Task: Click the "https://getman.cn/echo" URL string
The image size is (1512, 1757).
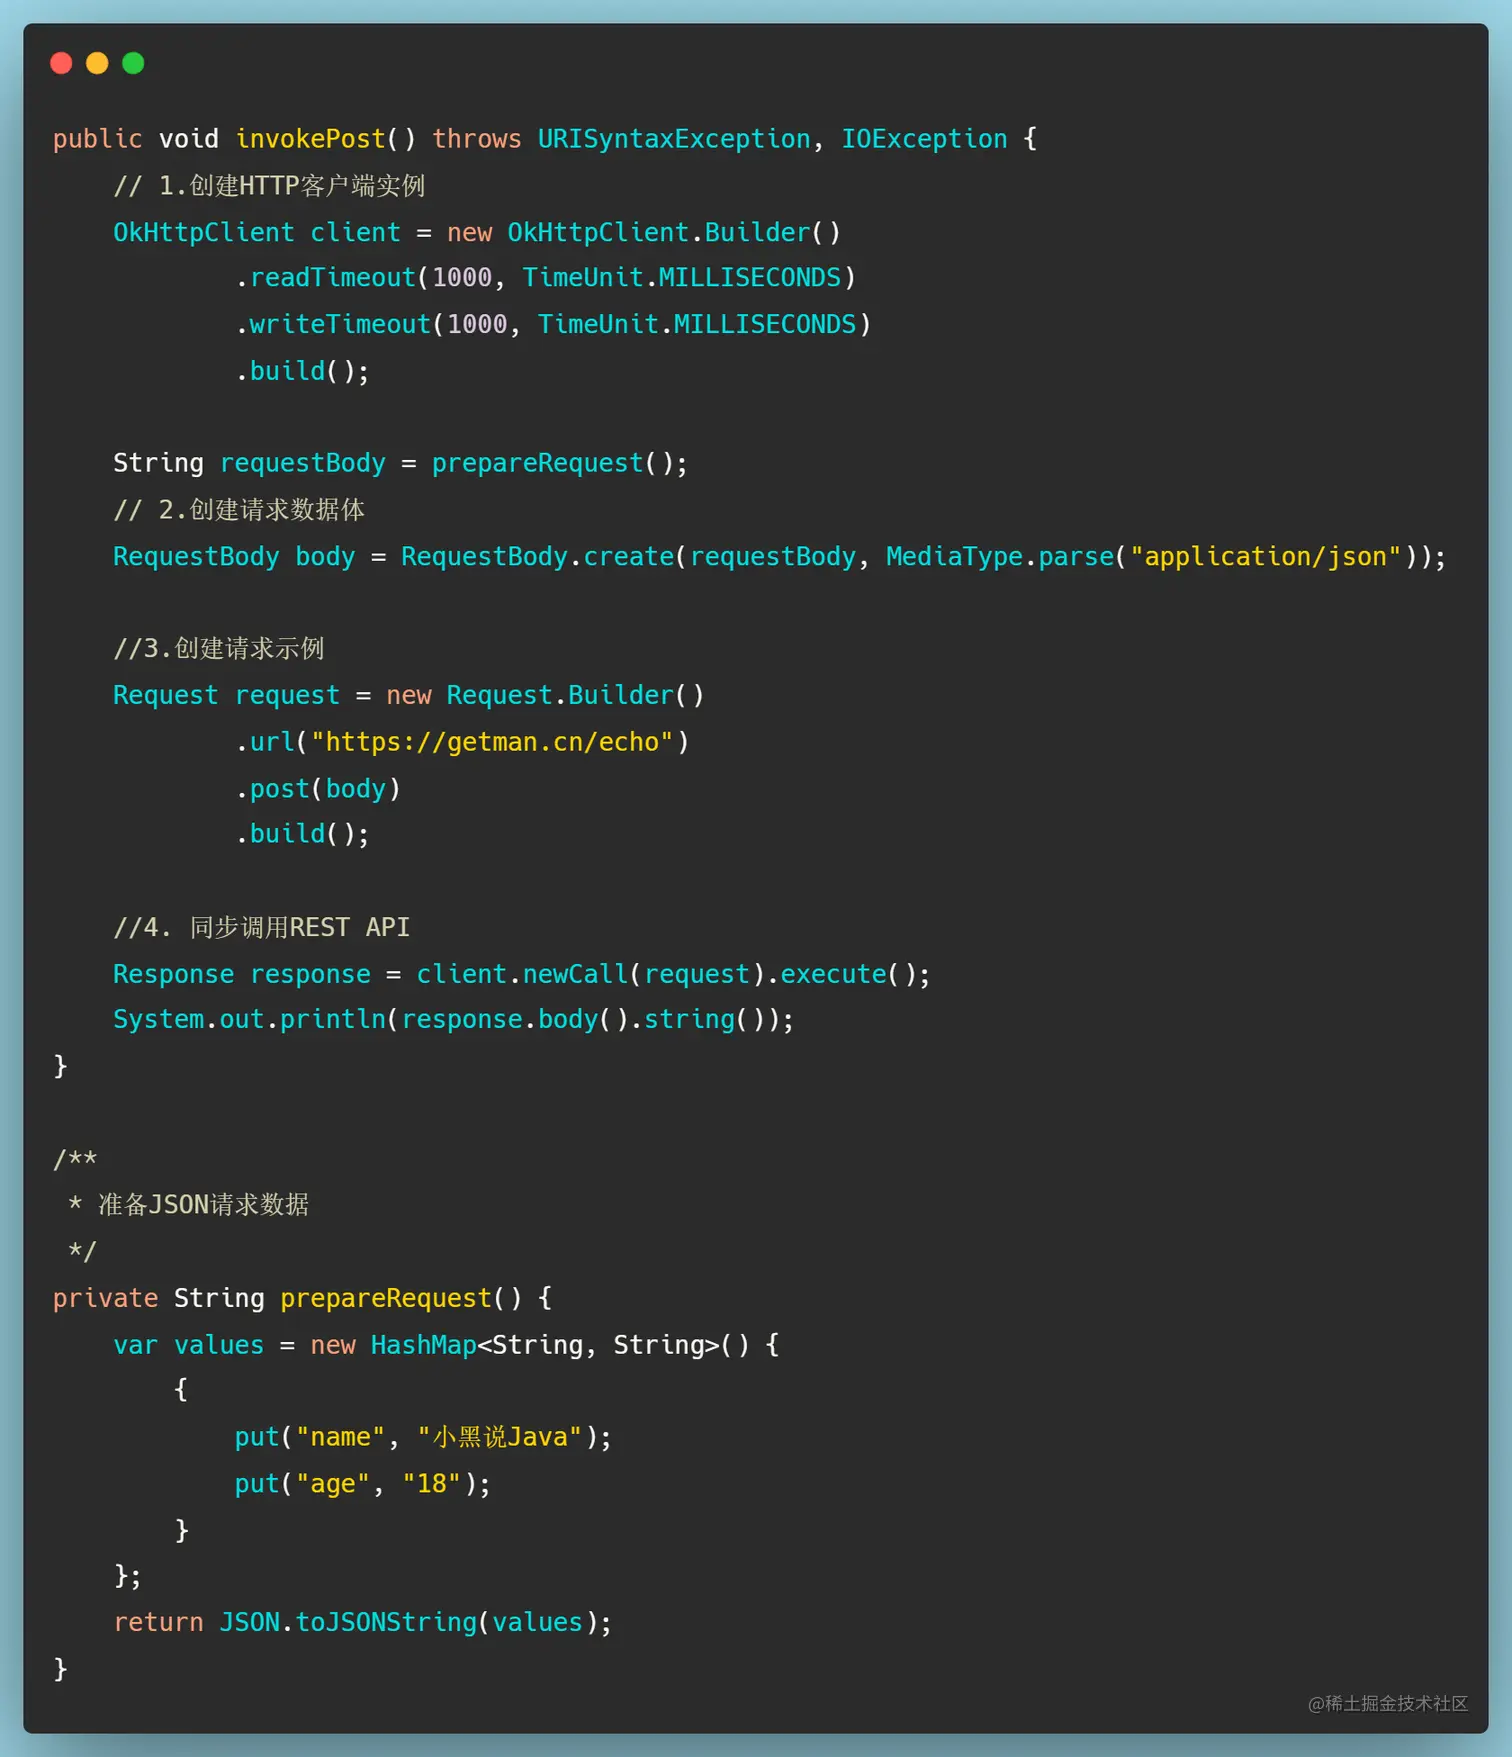Action: pyautogui.click(x=492, y=742)
